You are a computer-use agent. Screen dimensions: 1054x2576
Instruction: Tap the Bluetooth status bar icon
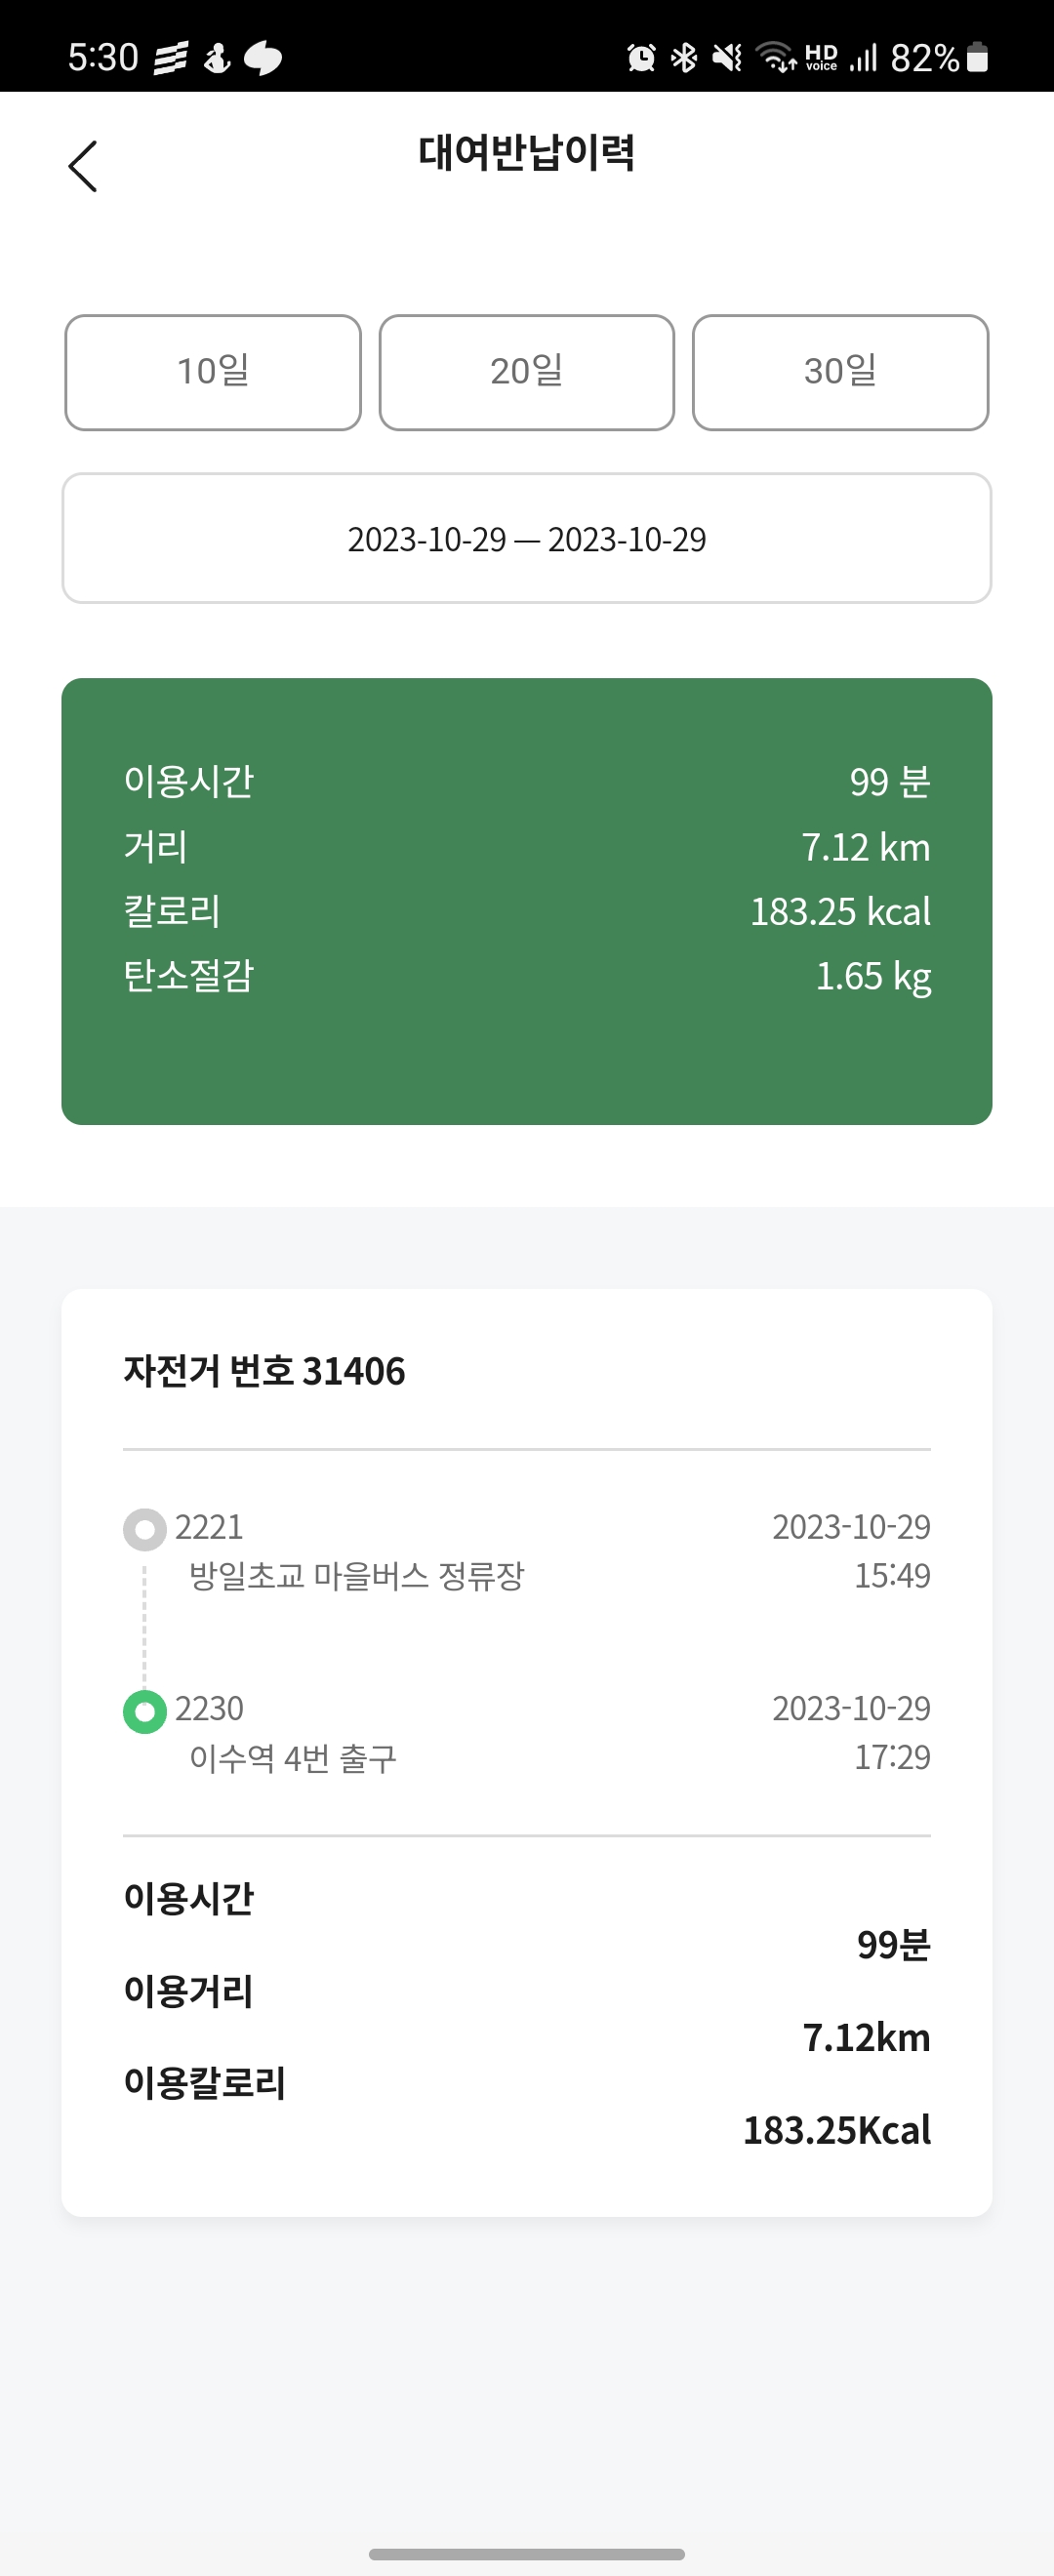(x=684, y=58)
